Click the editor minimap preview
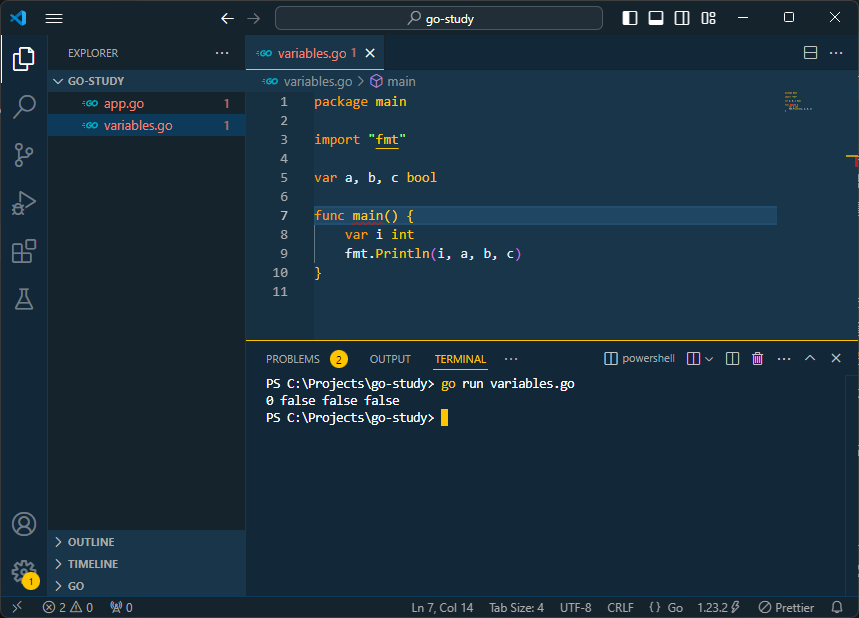This screenshot has width=859, height=618. 798,101
